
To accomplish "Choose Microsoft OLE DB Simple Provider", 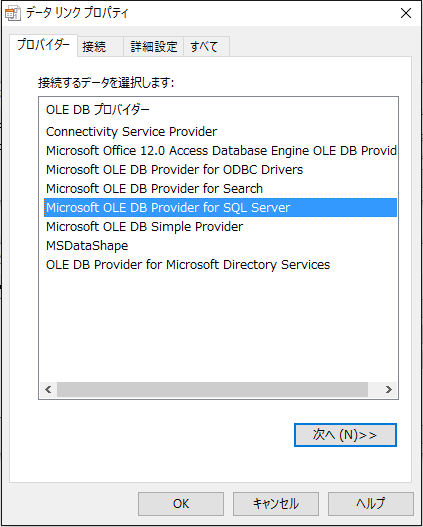I will click(220, 227).
